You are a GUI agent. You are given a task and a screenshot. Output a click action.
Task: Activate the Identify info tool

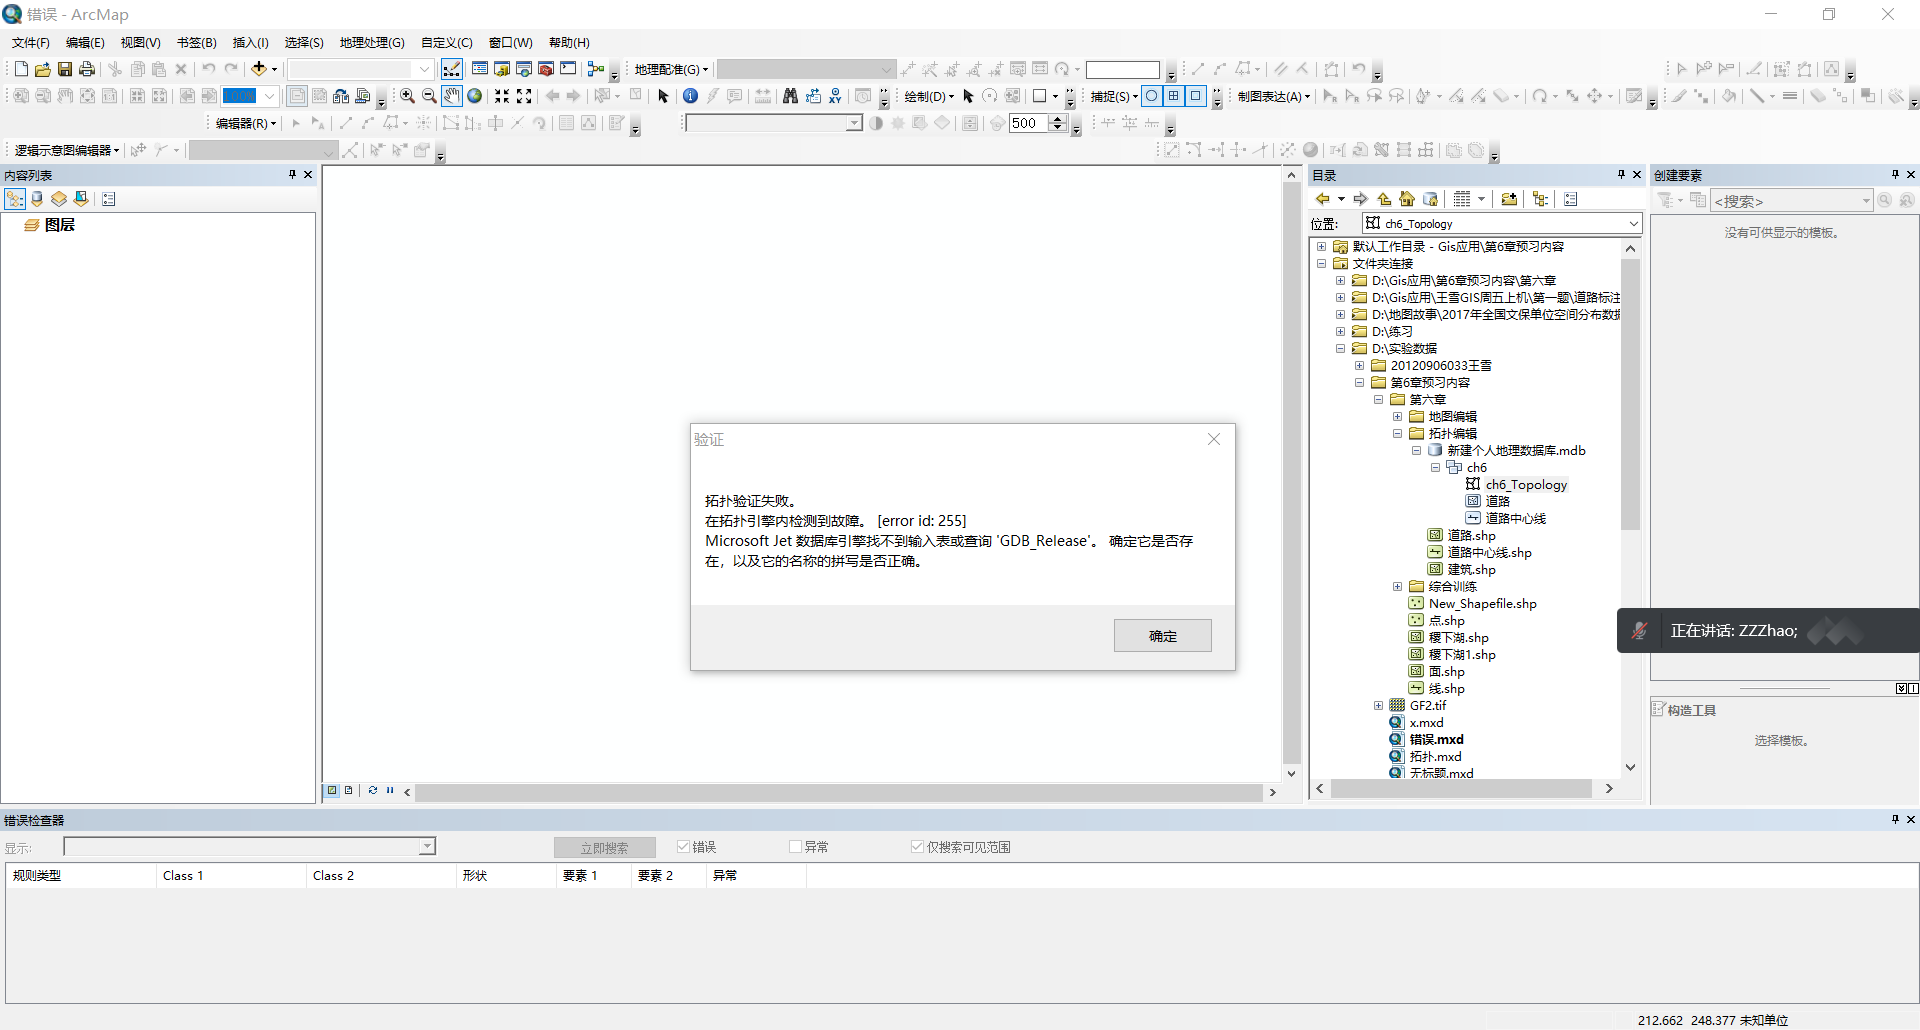690,96
